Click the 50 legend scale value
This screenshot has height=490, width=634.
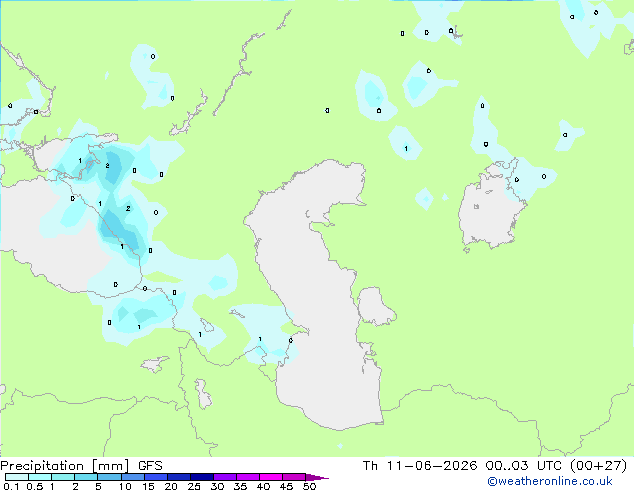pyautogui.click(x=309, y=486)
